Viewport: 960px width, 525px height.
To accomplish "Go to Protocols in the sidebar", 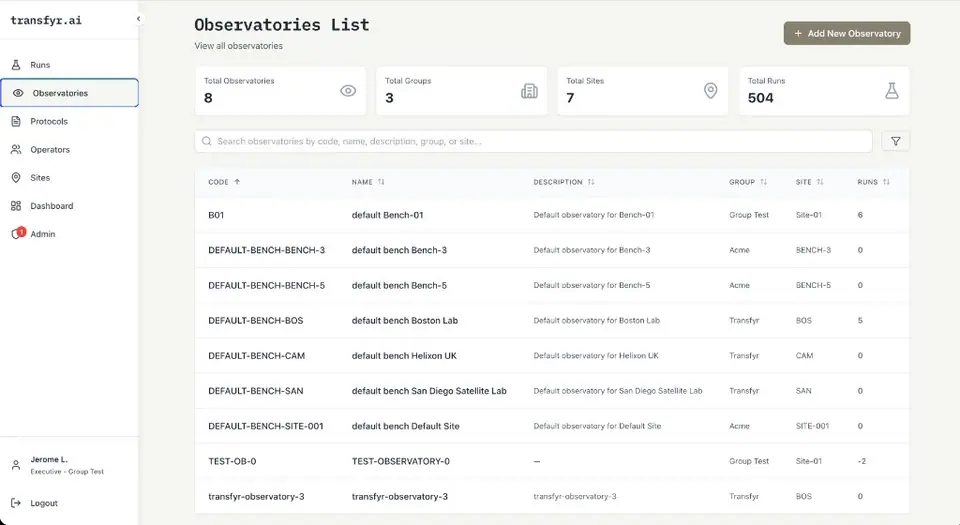I will 69,121.
